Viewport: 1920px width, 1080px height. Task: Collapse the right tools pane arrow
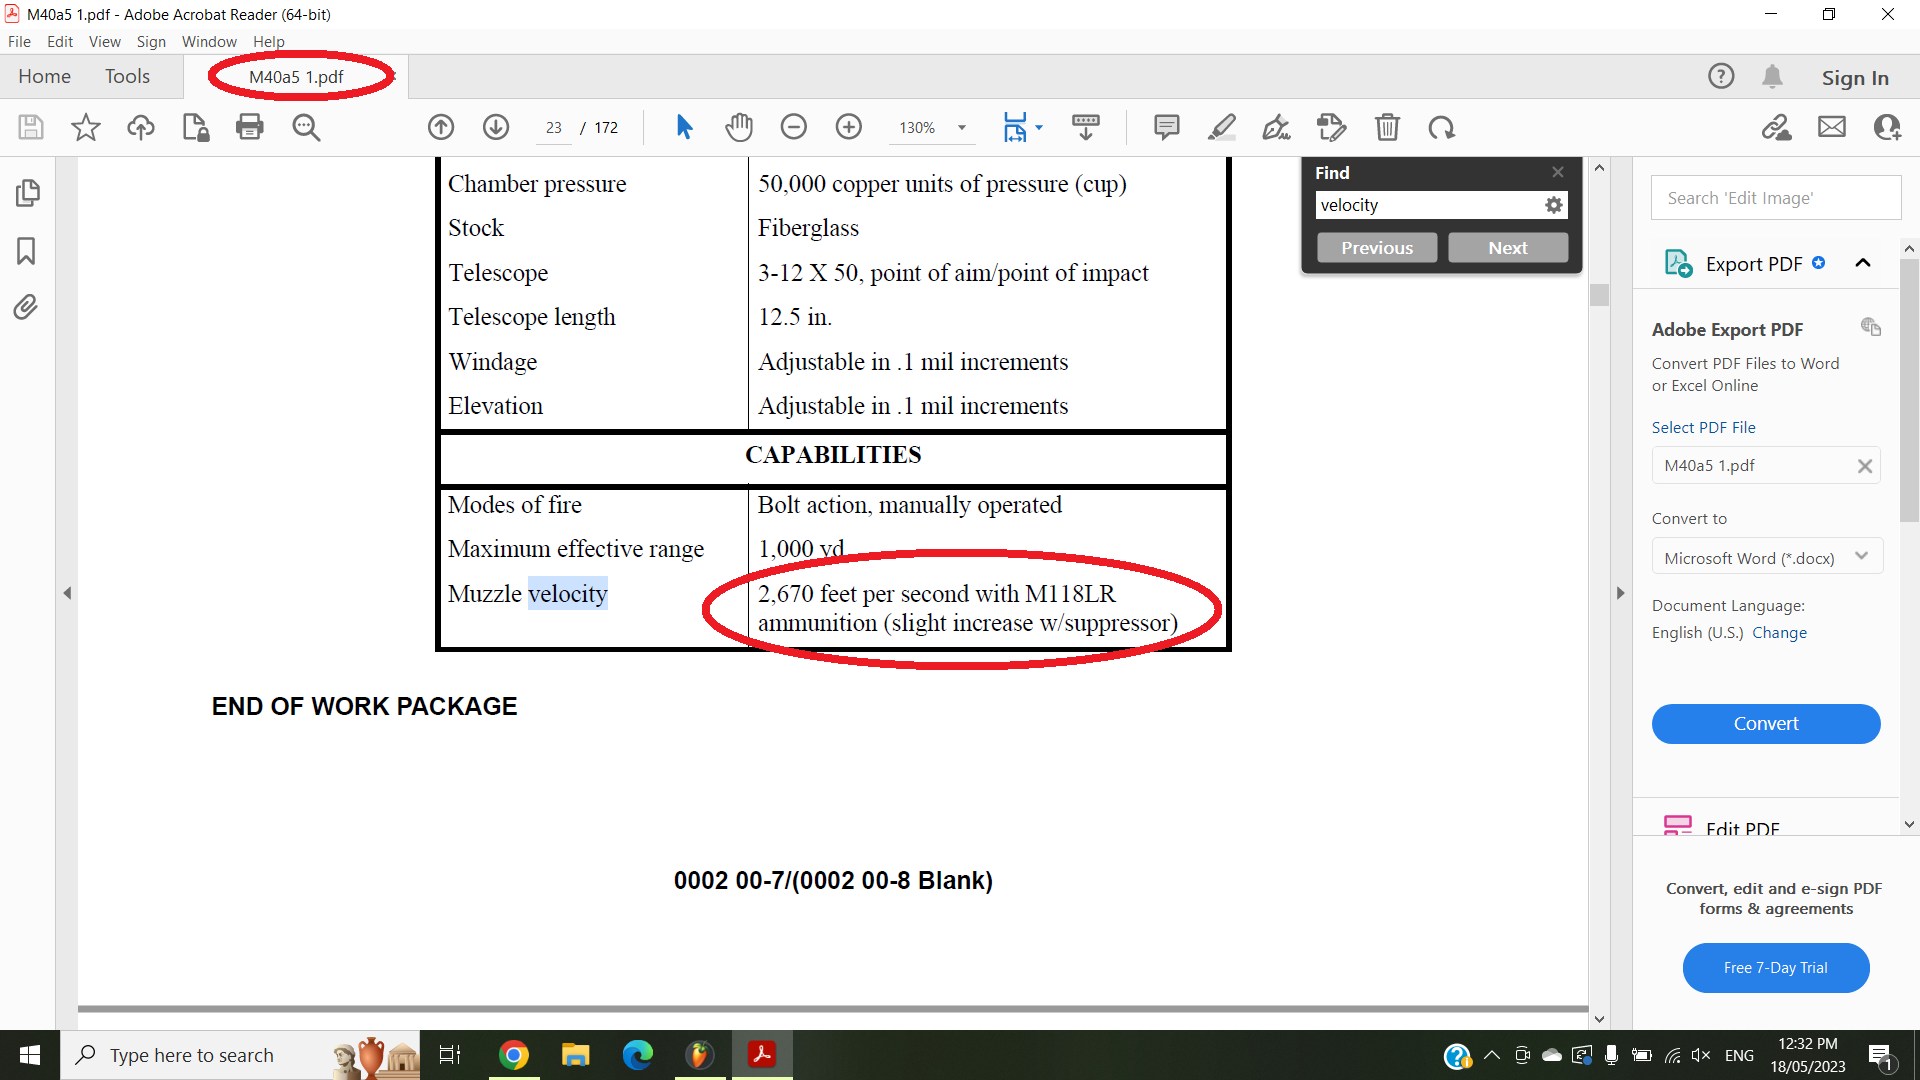tap(1621, 593)
